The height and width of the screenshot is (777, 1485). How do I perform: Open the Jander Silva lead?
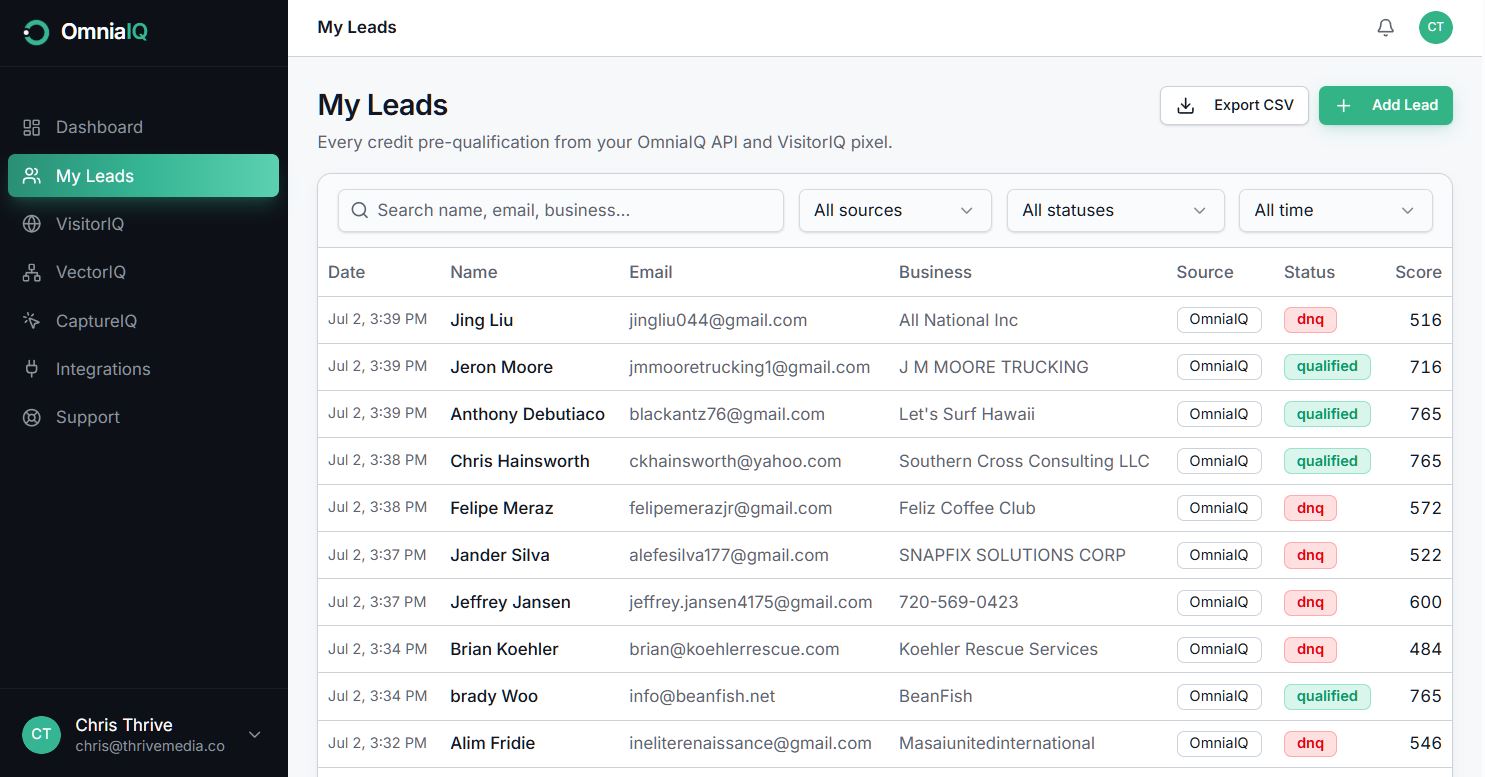500,555
